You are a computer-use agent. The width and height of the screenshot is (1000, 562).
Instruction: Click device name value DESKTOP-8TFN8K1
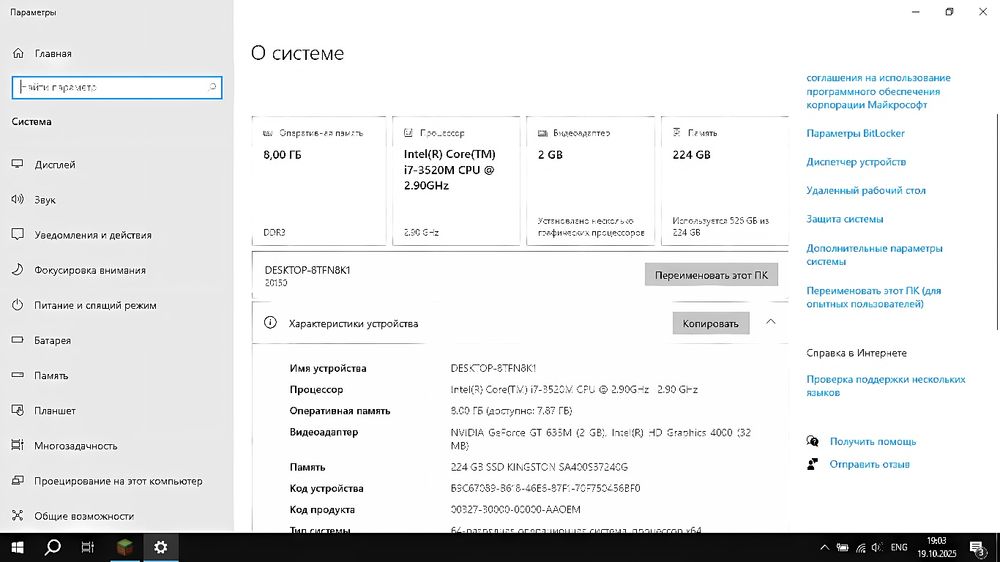coord(493,368)
